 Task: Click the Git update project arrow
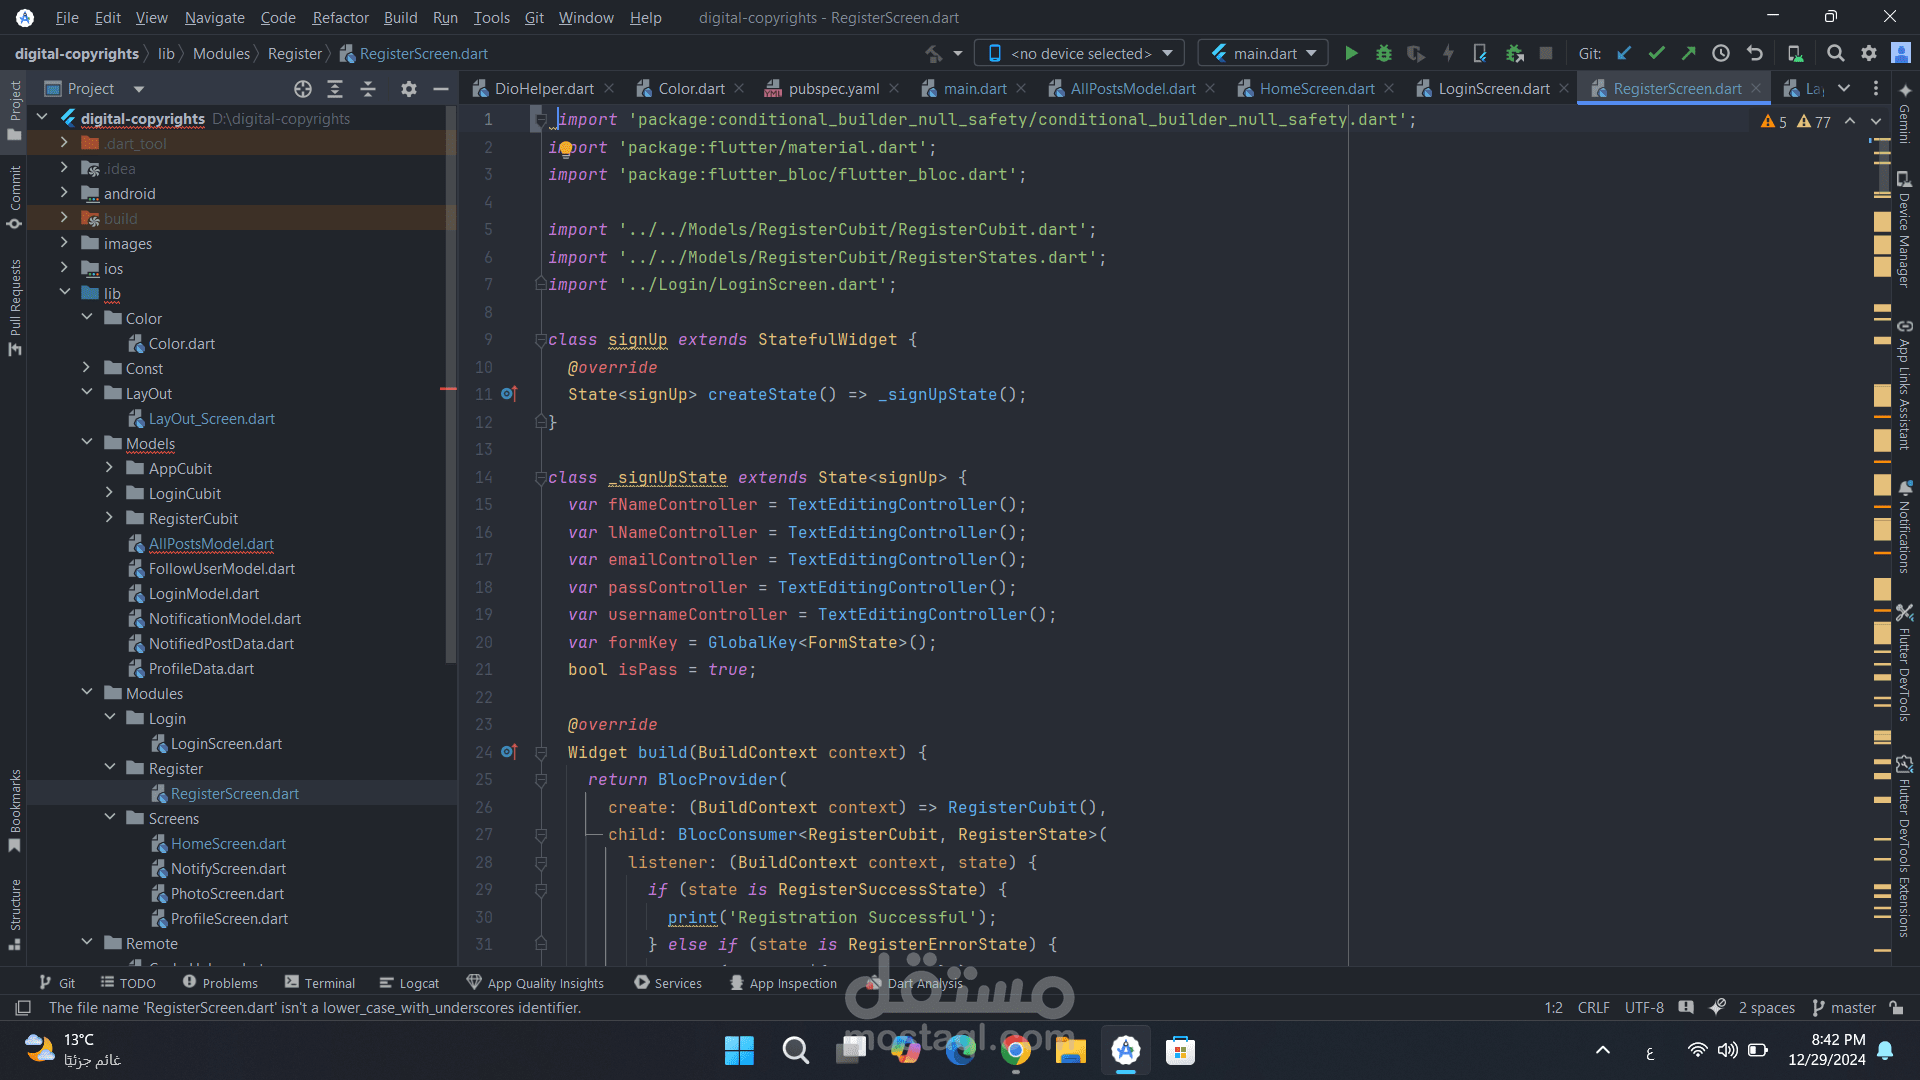(1624, 54)
